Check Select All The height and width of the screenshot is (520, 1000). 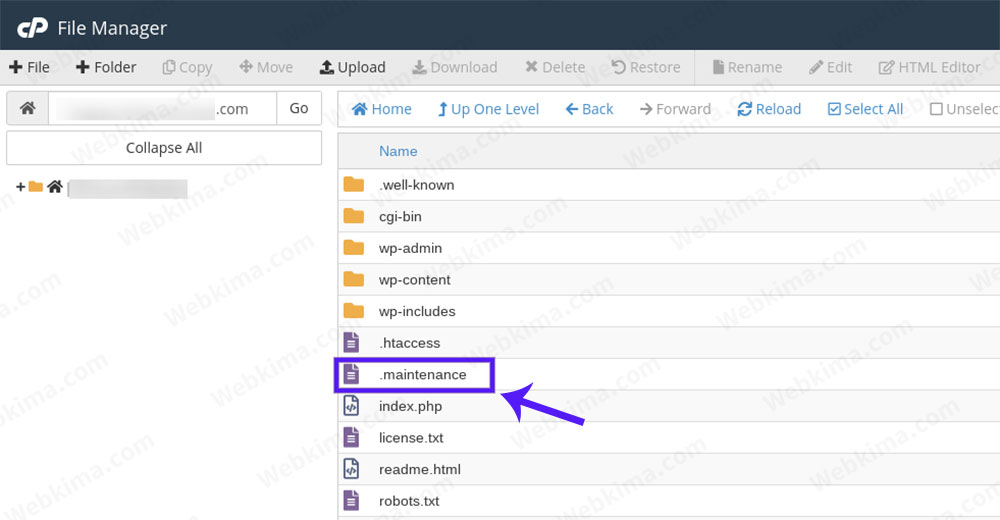(x=865, y=109)
